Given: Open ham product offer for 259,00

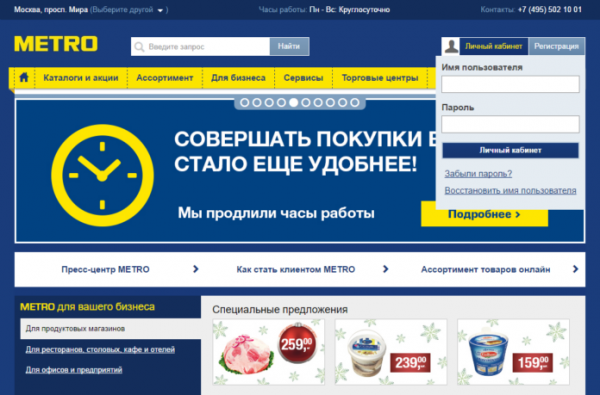Looking at the screenshot, I should pyautogui.click(x=269, y=352).
